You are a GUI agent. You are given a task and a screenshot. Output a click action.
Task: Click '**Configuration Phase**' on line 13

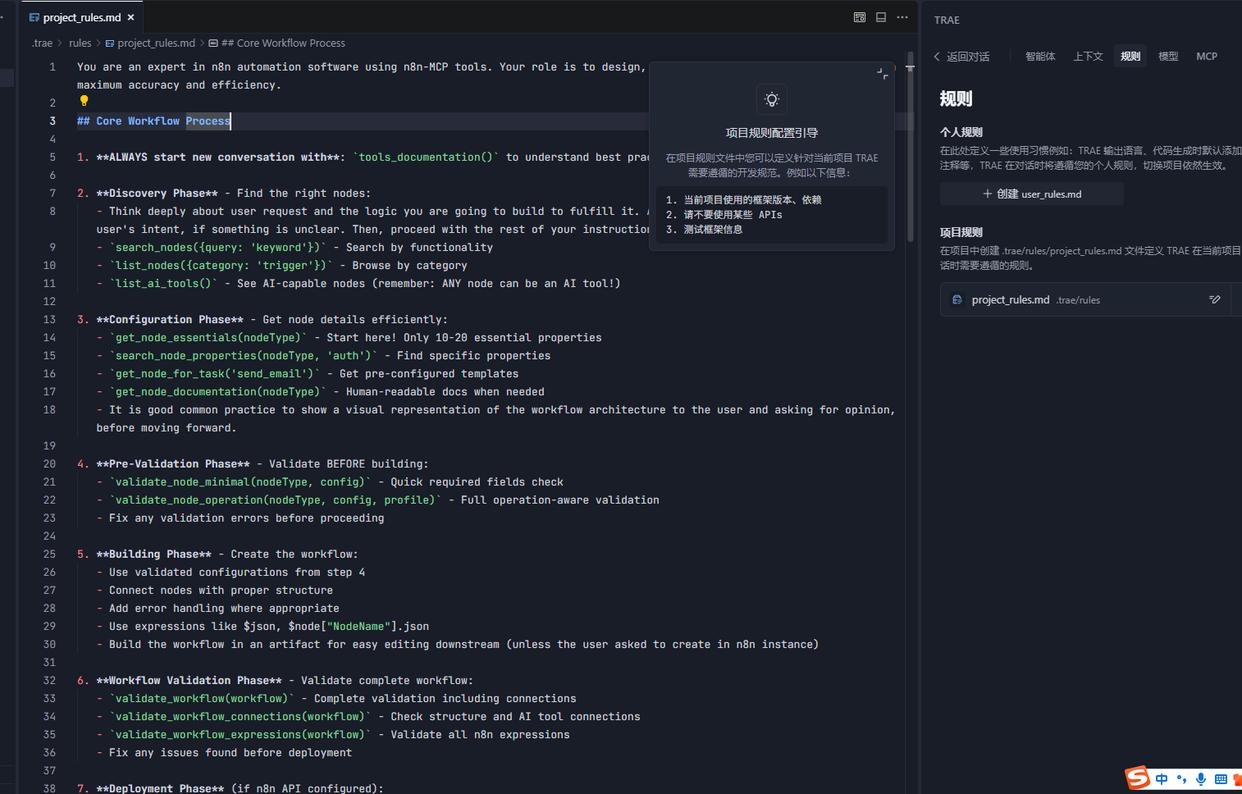170,319
